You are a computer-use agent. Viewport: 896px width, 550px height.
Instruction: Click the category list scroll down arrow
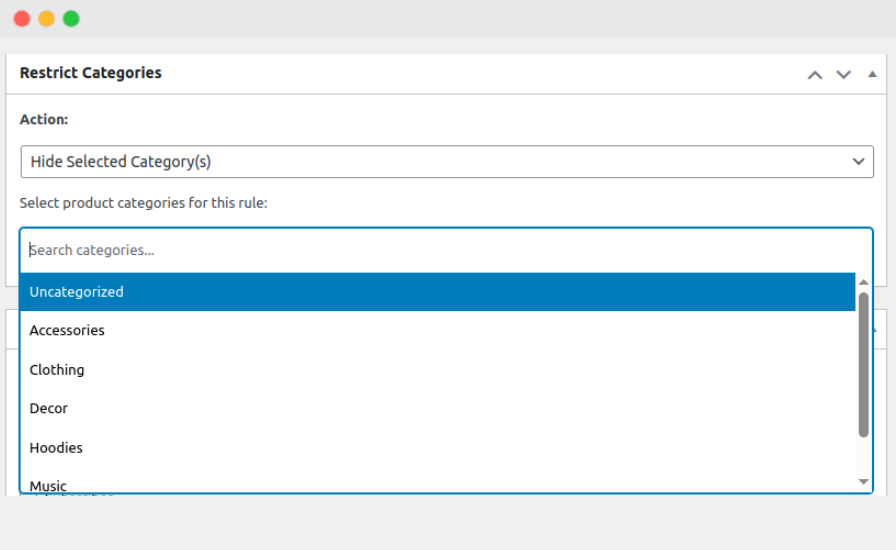(x=864, y=482)
